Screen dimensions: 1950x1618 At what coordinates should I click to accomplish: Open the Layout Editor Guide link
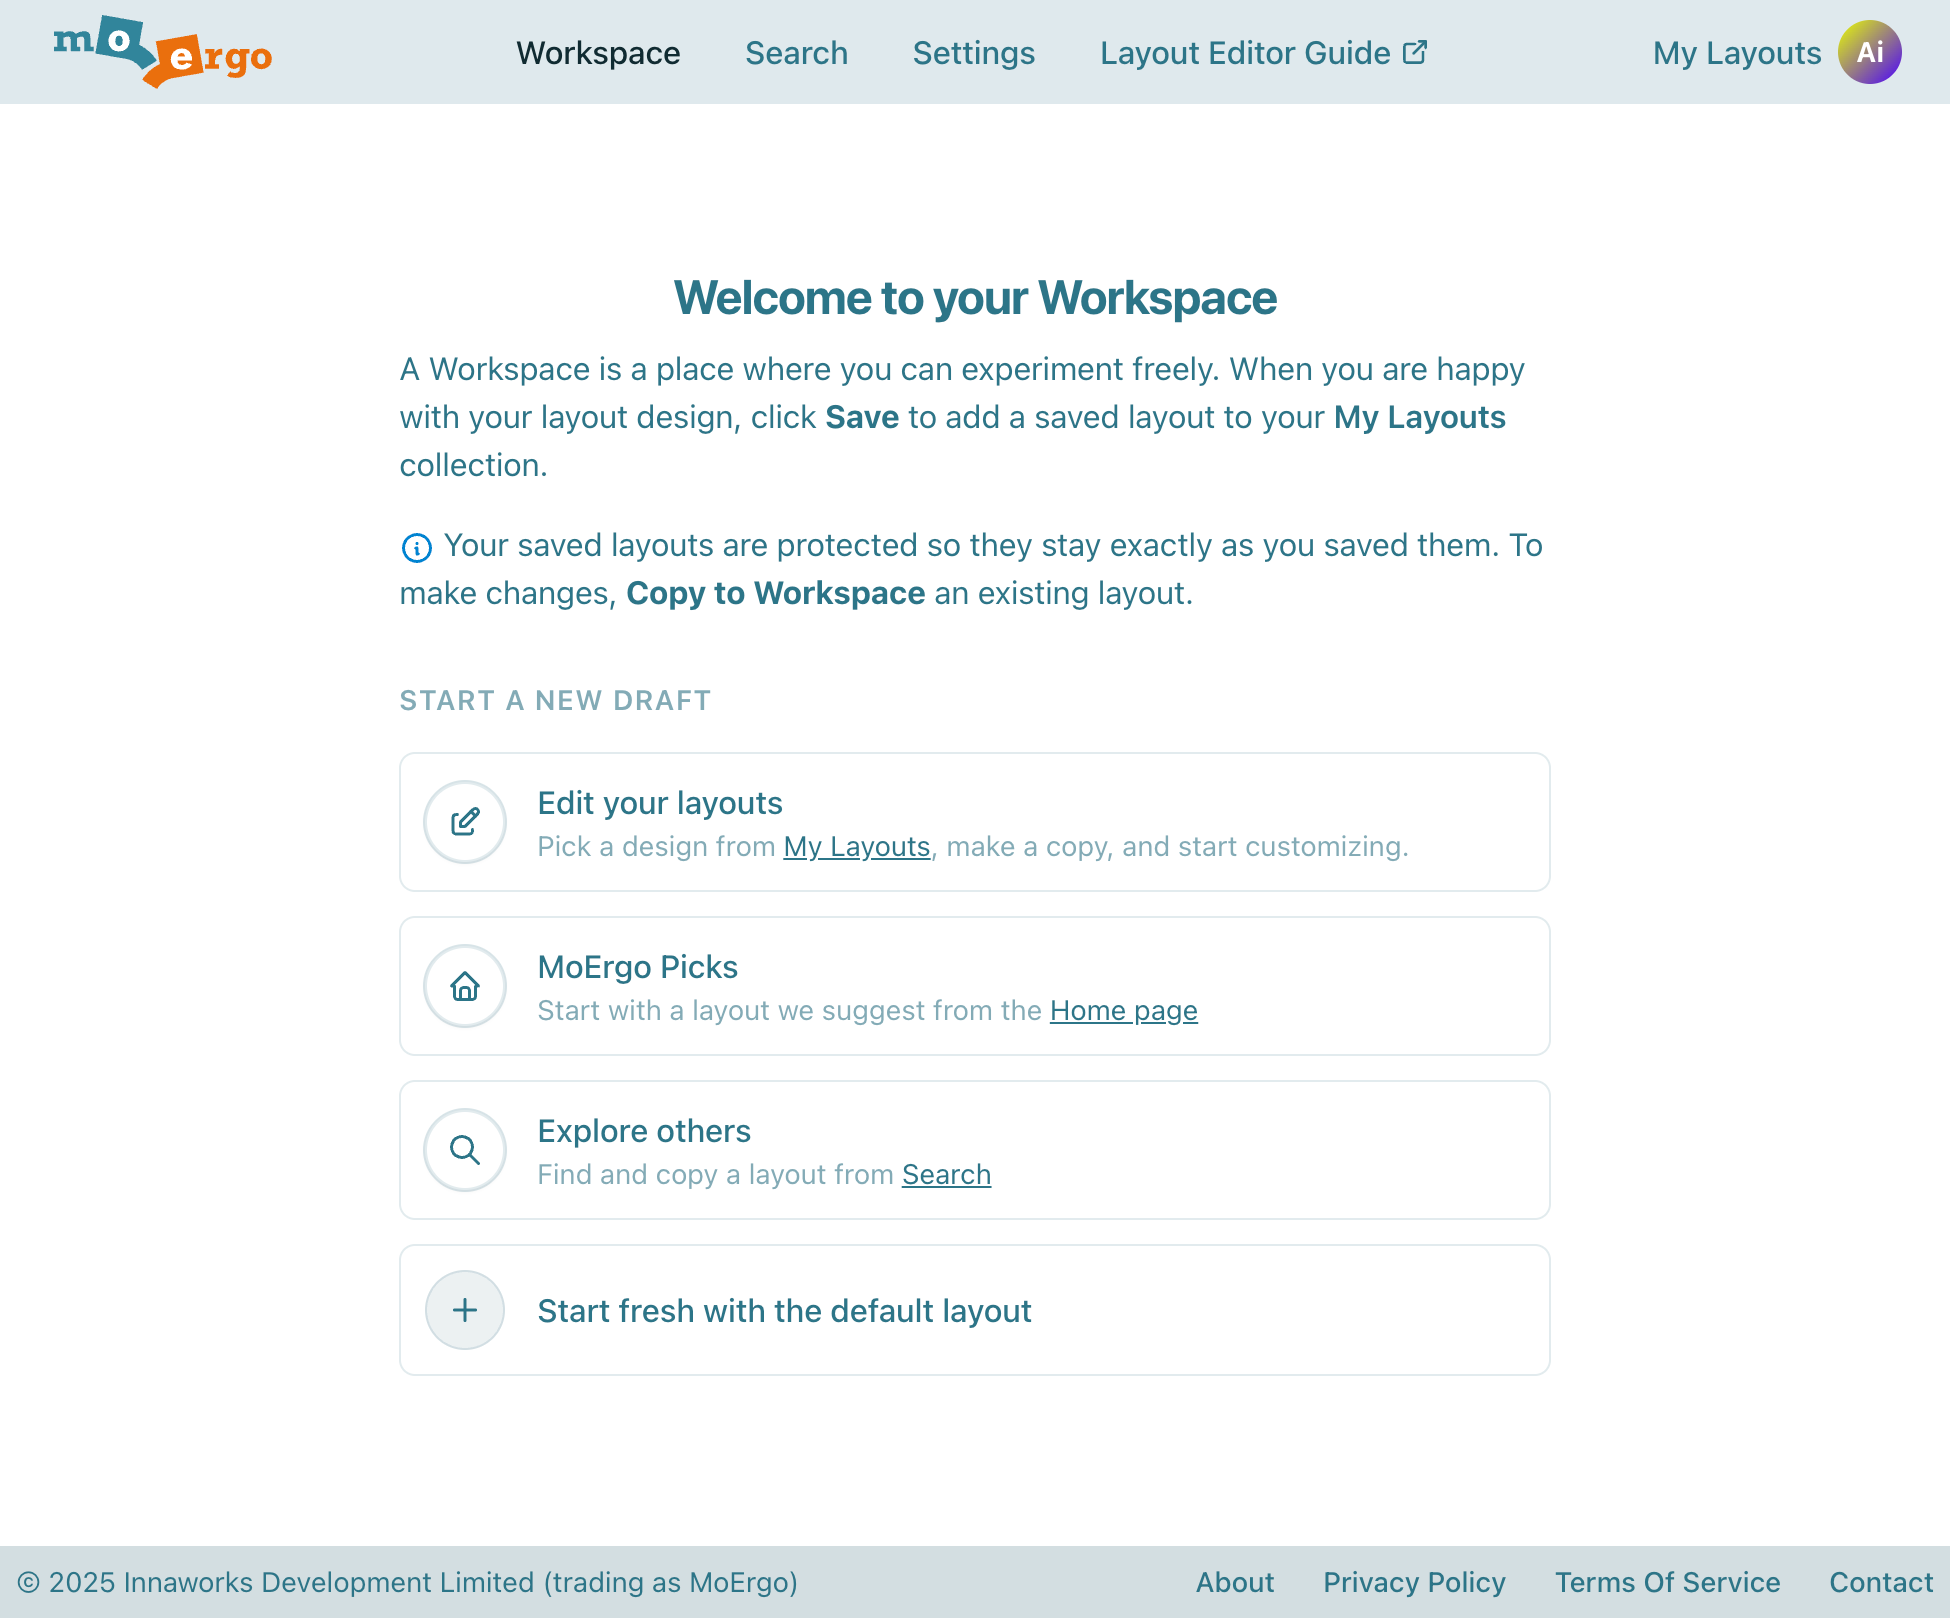pos(1245,53)
